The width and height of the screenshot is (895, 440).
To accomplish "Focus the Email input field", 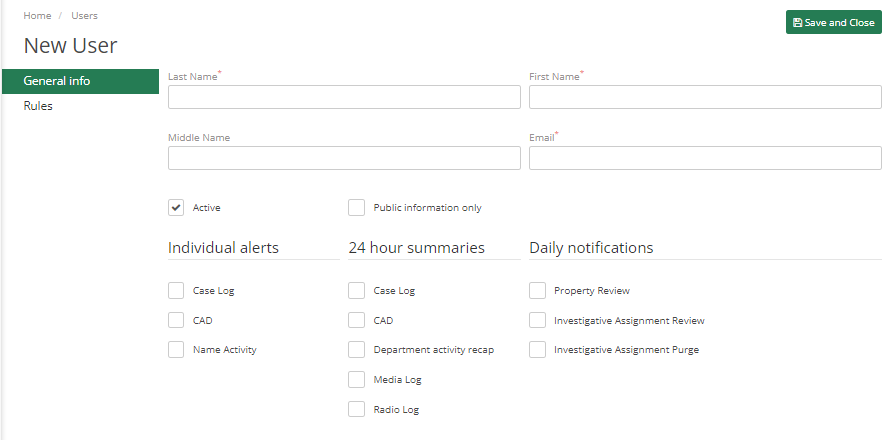I will pyautogui.click(x=705, y=158).
